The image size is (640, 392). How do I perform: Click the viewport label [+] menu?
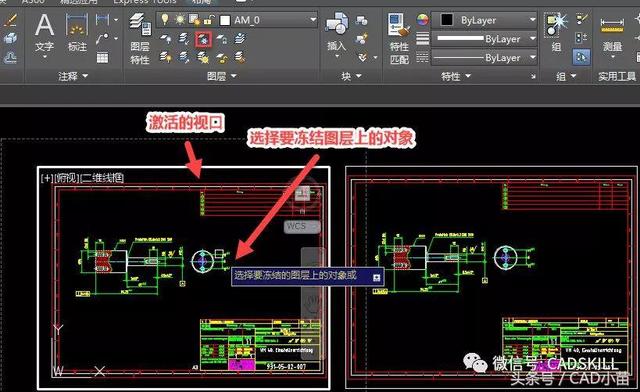47,178
